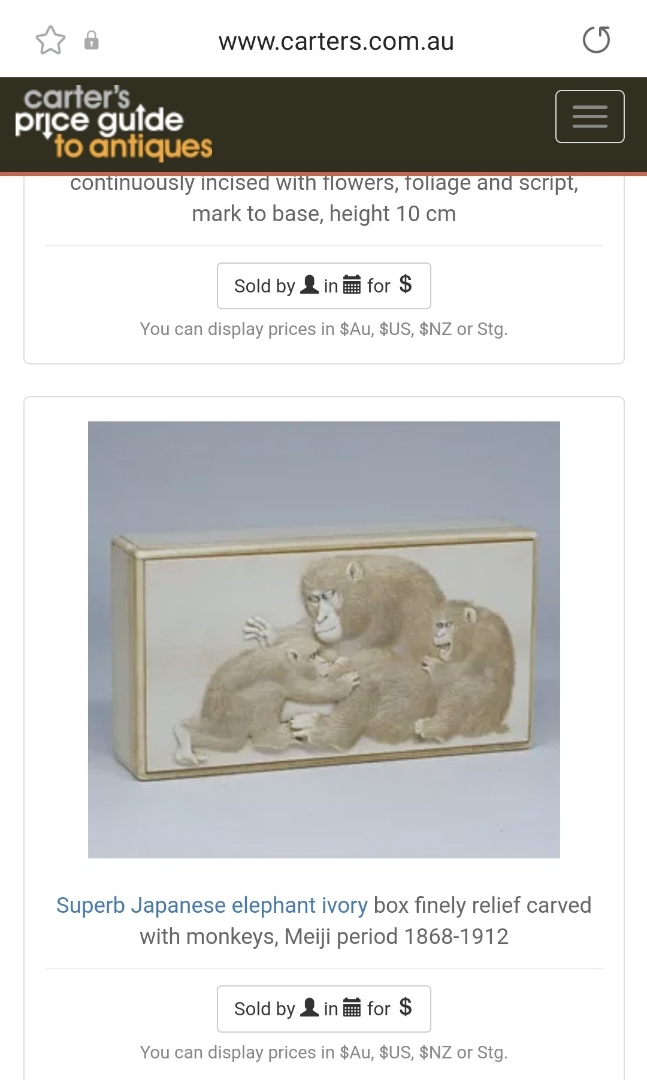647x1080 pixels.
Task: Open the ivory monkey box image
Action: point(324,639)
